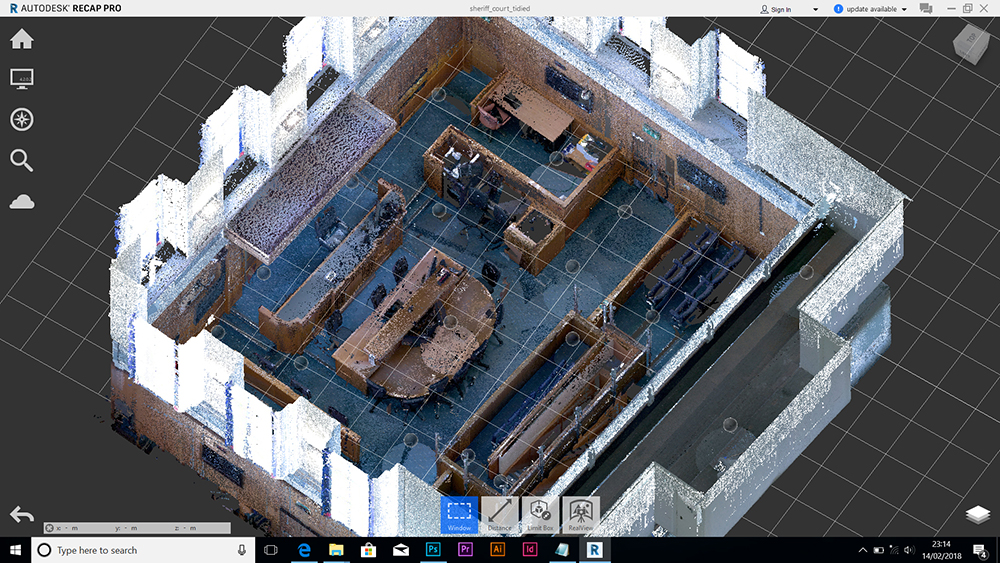Toggle the Limit Box tool
This screenshot has height=563, width=1000.
click(x=540, y=514)
